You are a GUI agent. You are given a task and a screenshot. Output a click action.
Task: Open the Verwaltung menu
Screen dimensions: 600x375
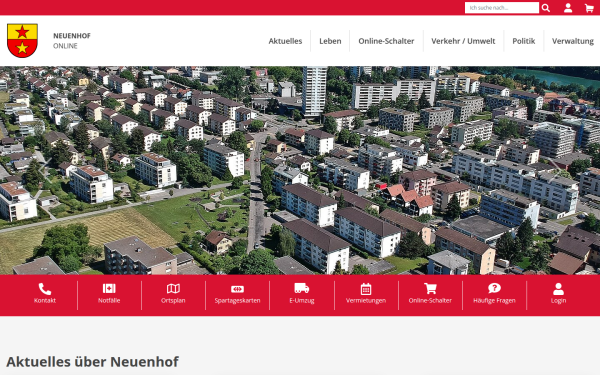(572, 41)
